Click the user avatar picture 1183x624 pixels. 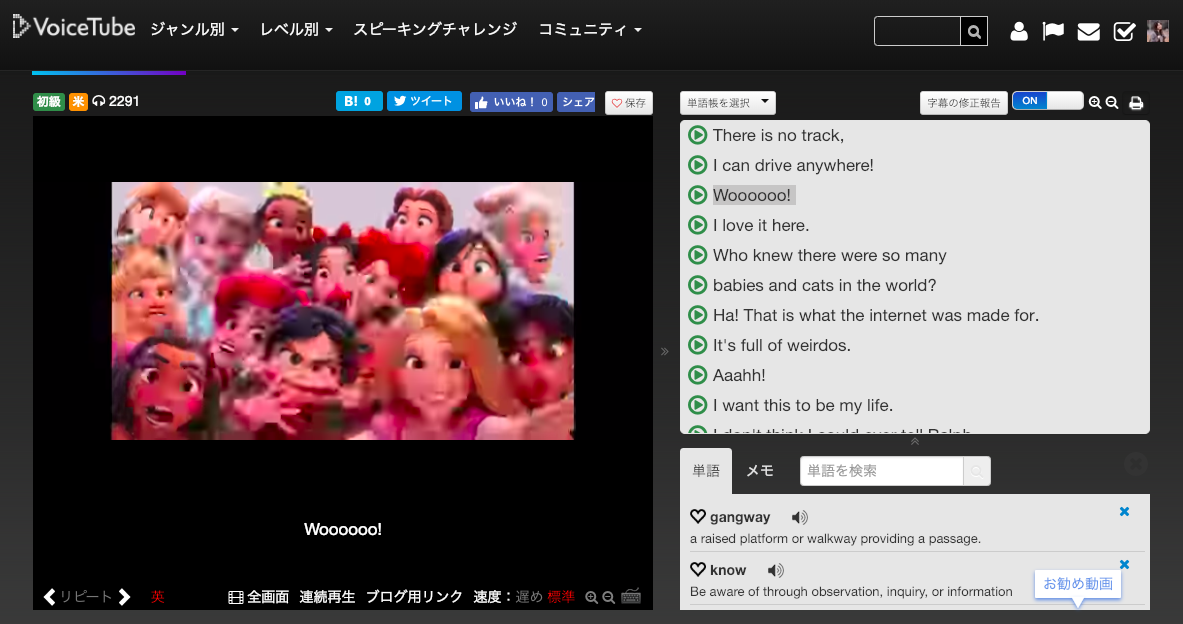1157,31
